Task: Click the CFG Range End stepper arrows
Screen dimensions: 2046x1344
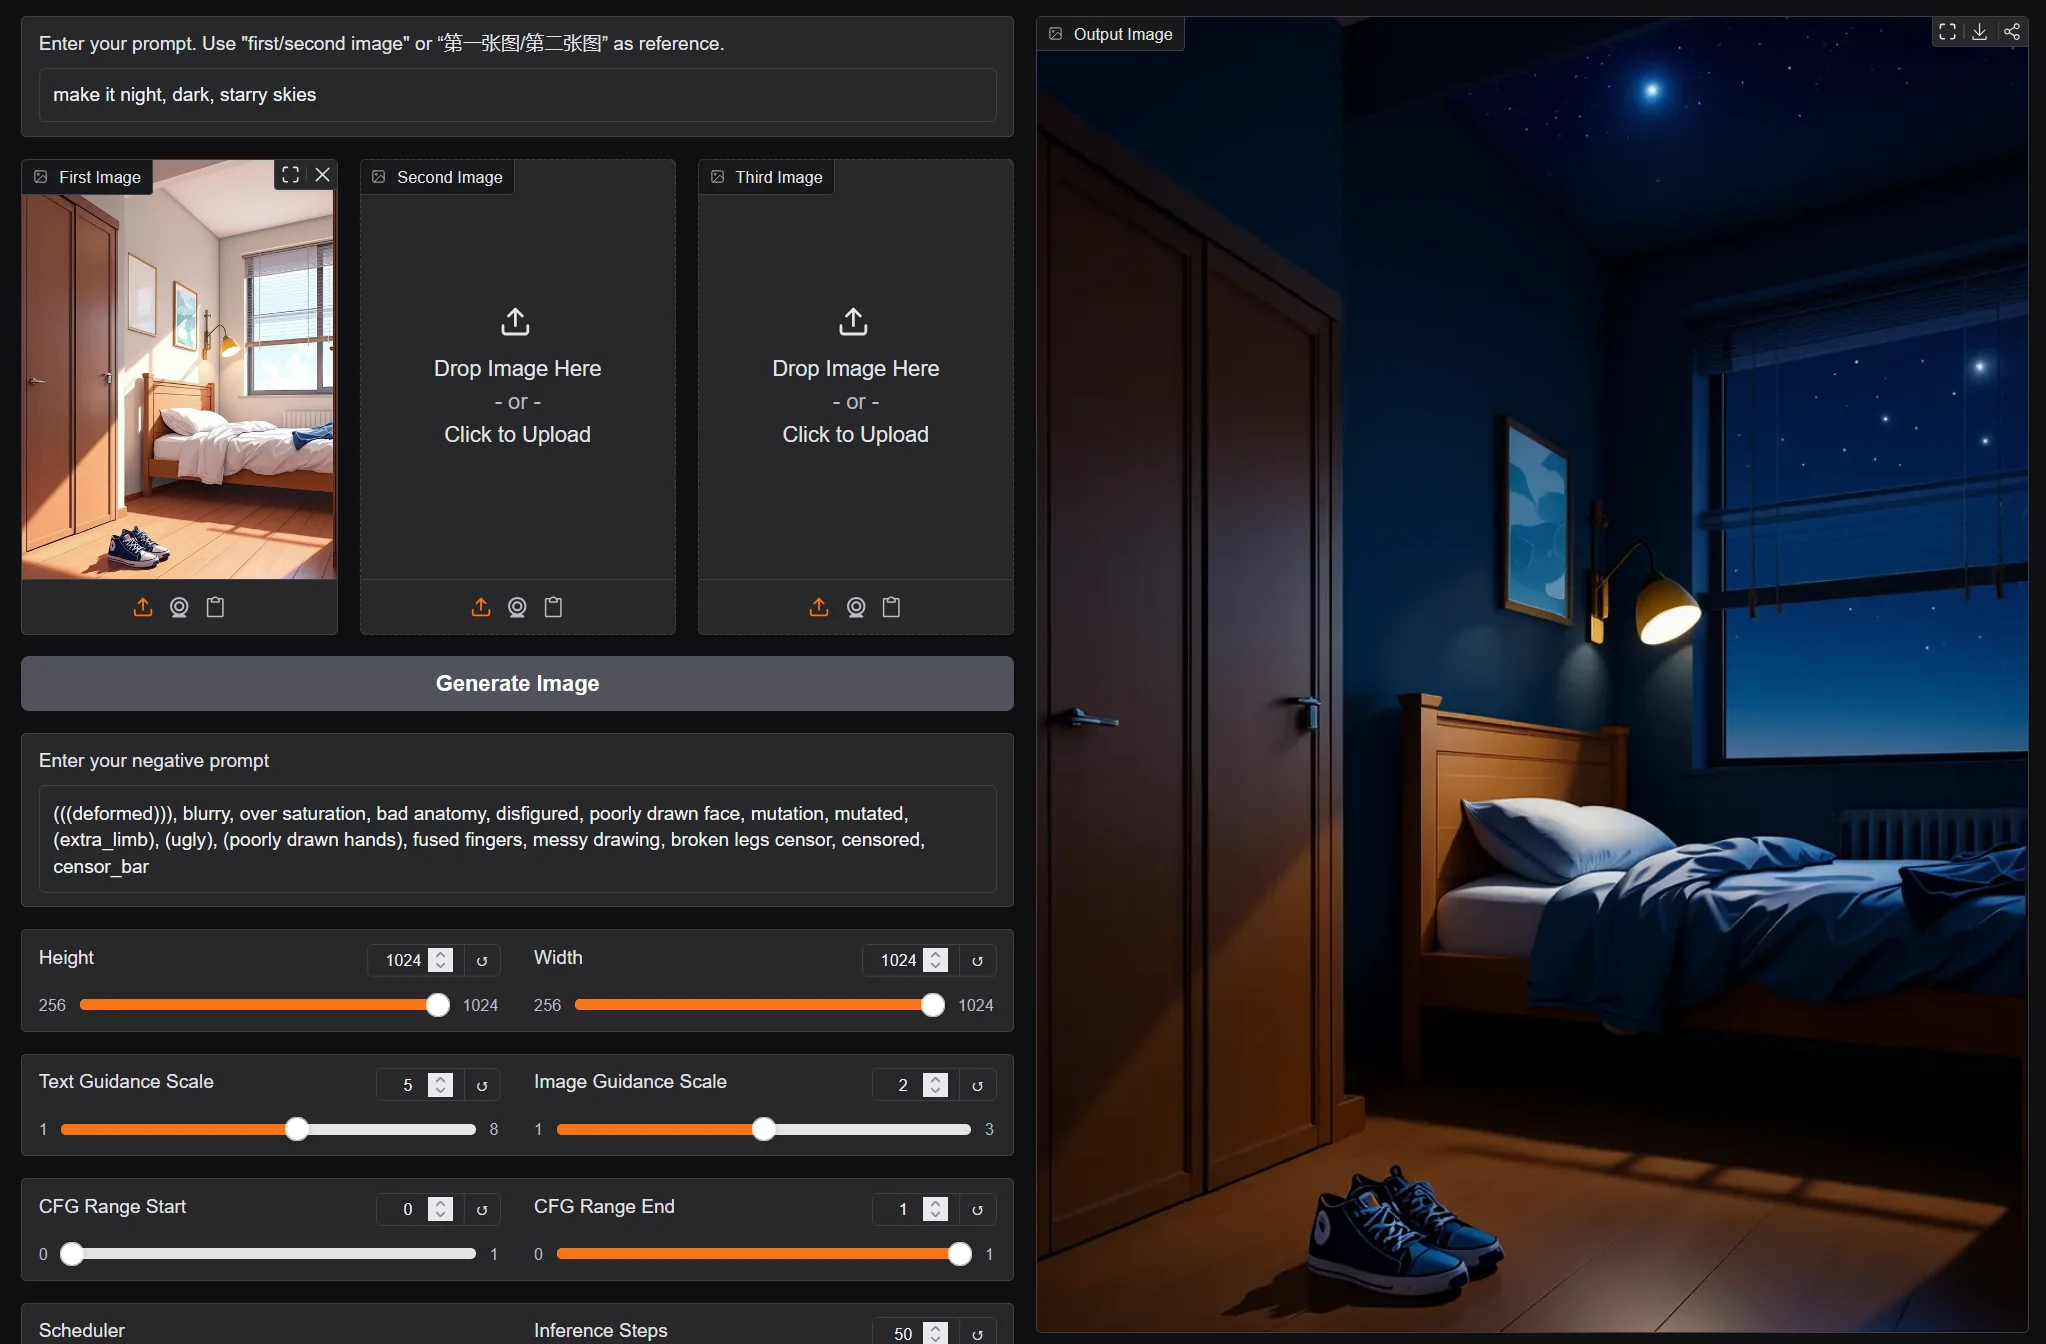Action: click(935, 1209)
